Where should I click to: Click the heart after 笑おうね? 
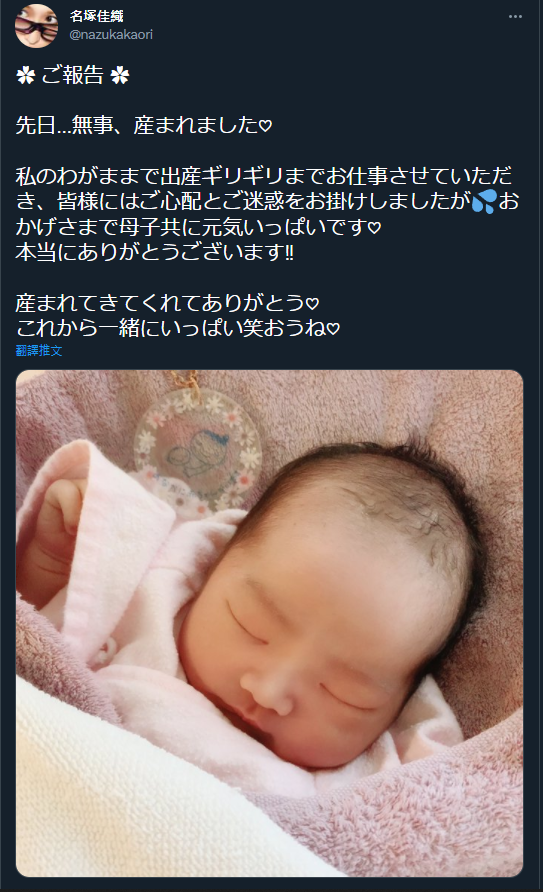click(x=334, y=328)
